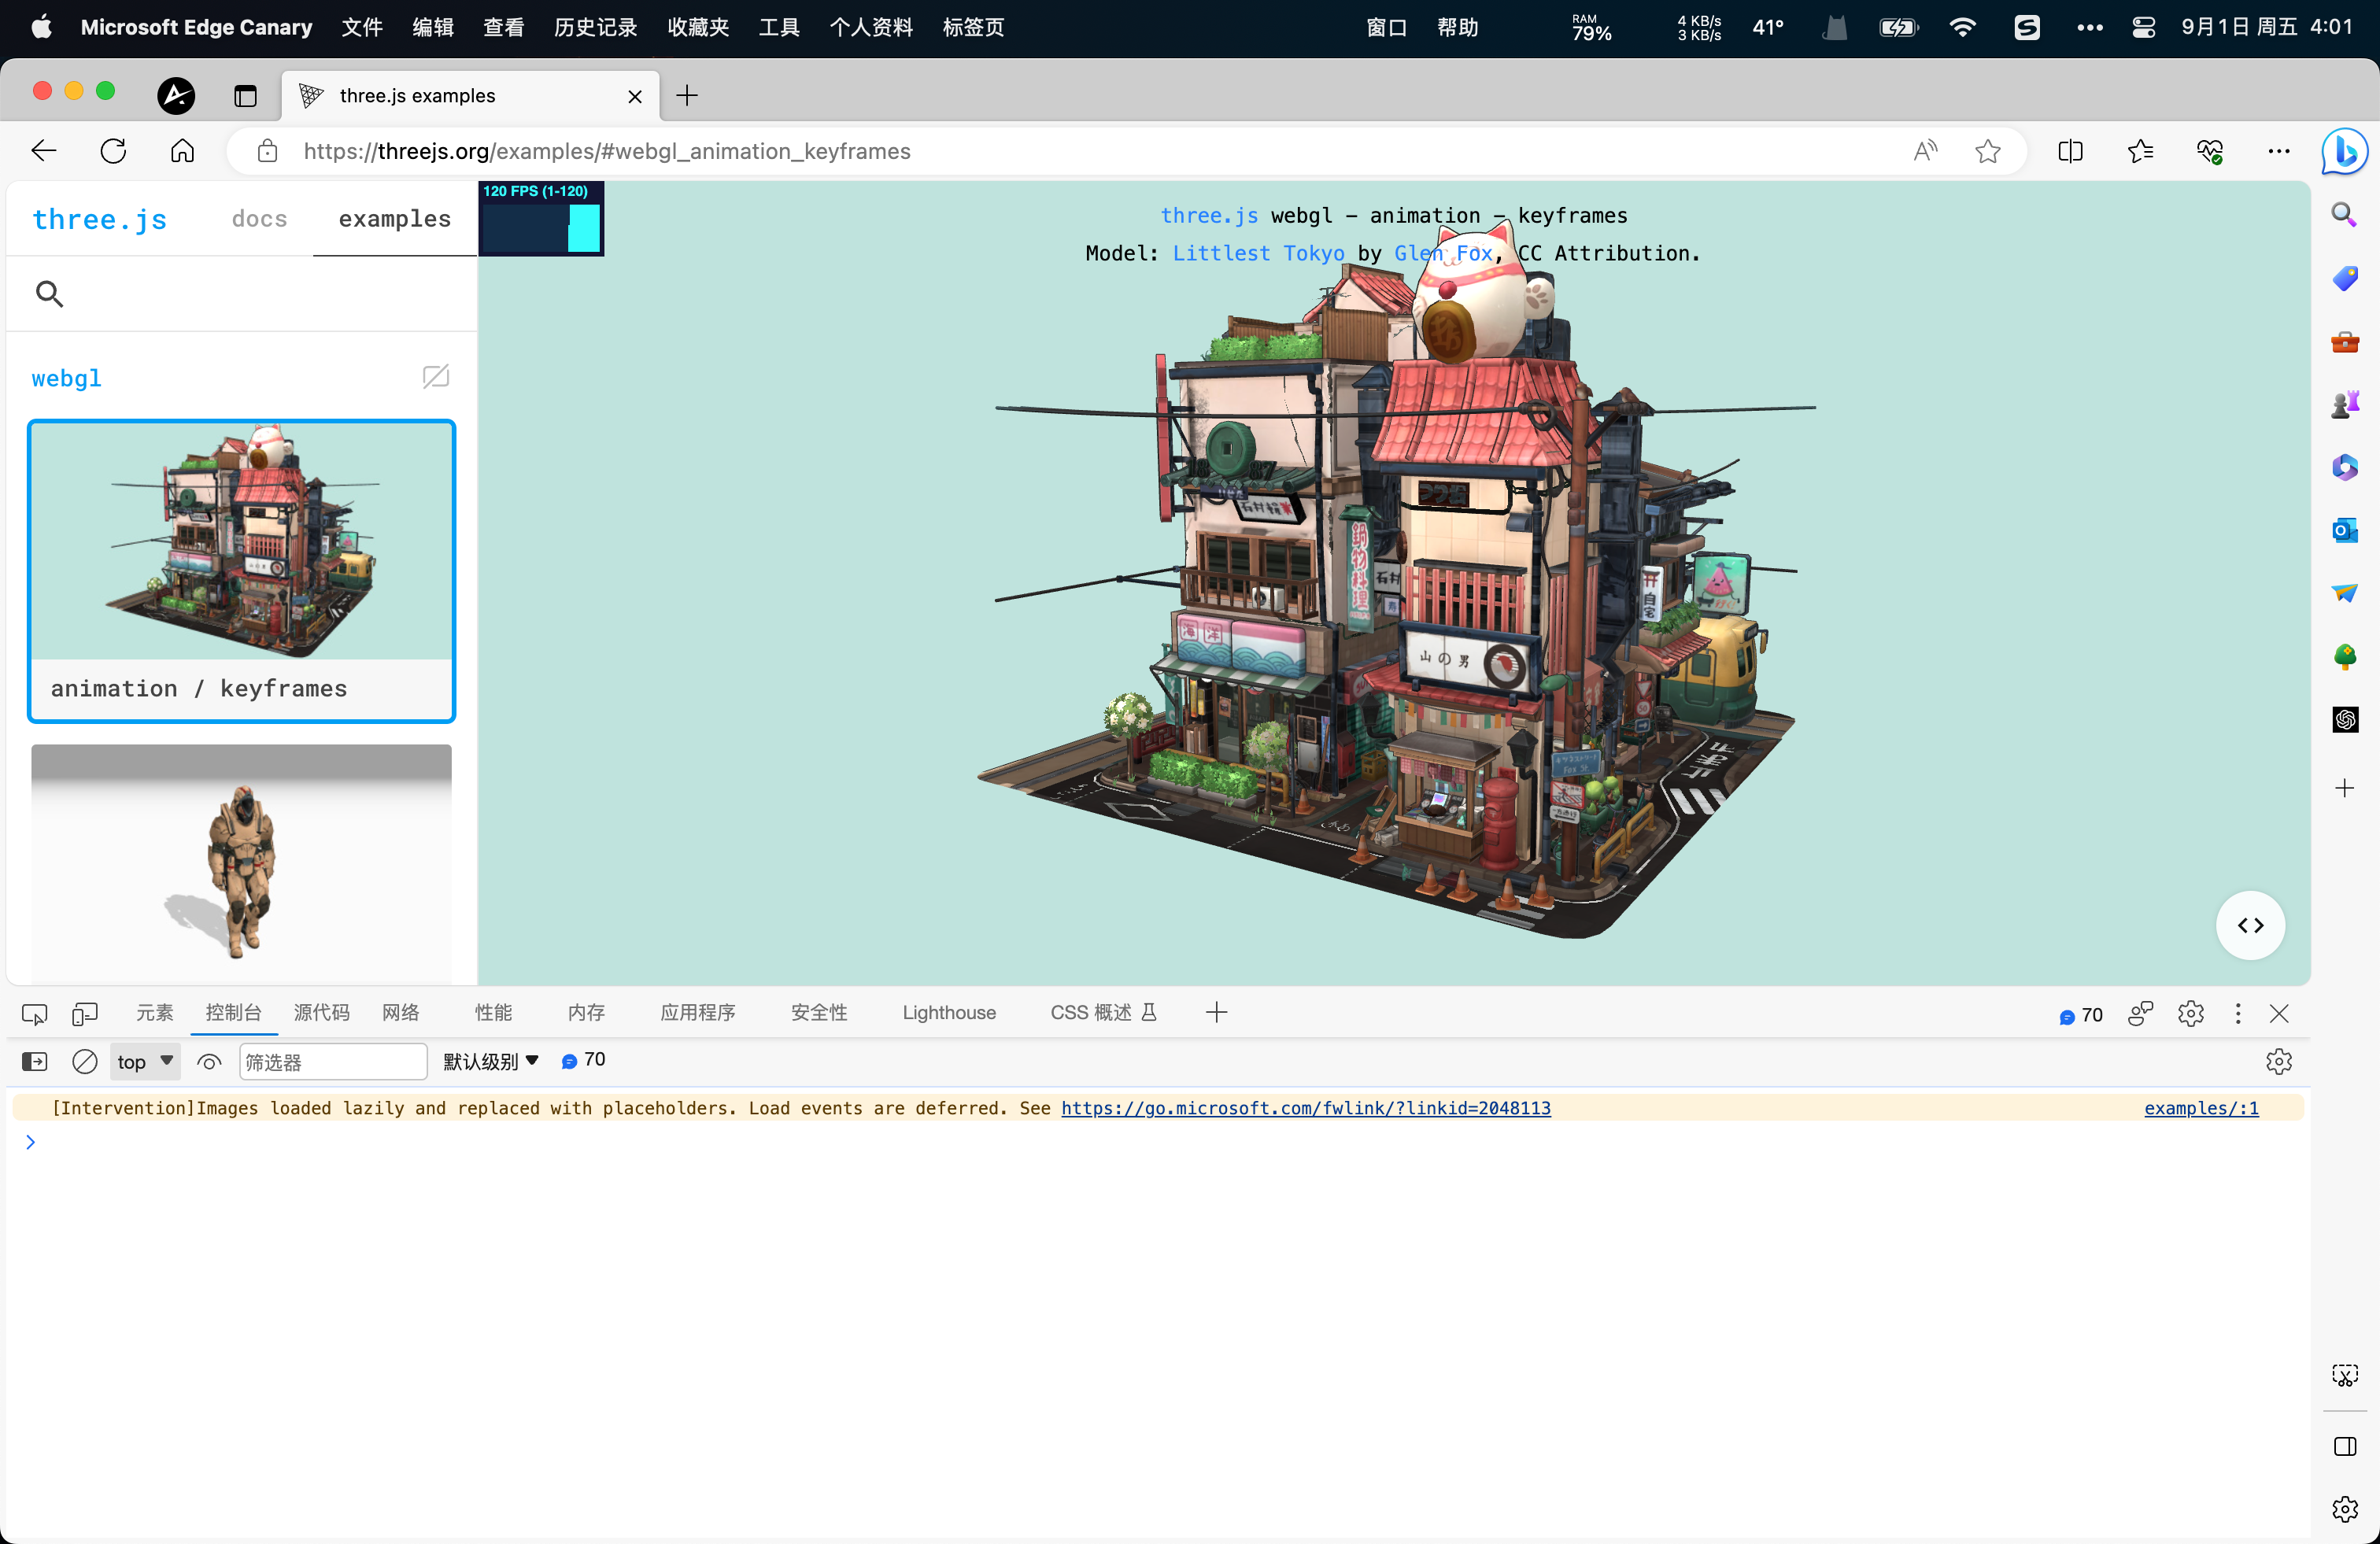Open sidebar paper plane Drop icon
This screenshot has width=2380, height=1544.
coord(2344,593)
